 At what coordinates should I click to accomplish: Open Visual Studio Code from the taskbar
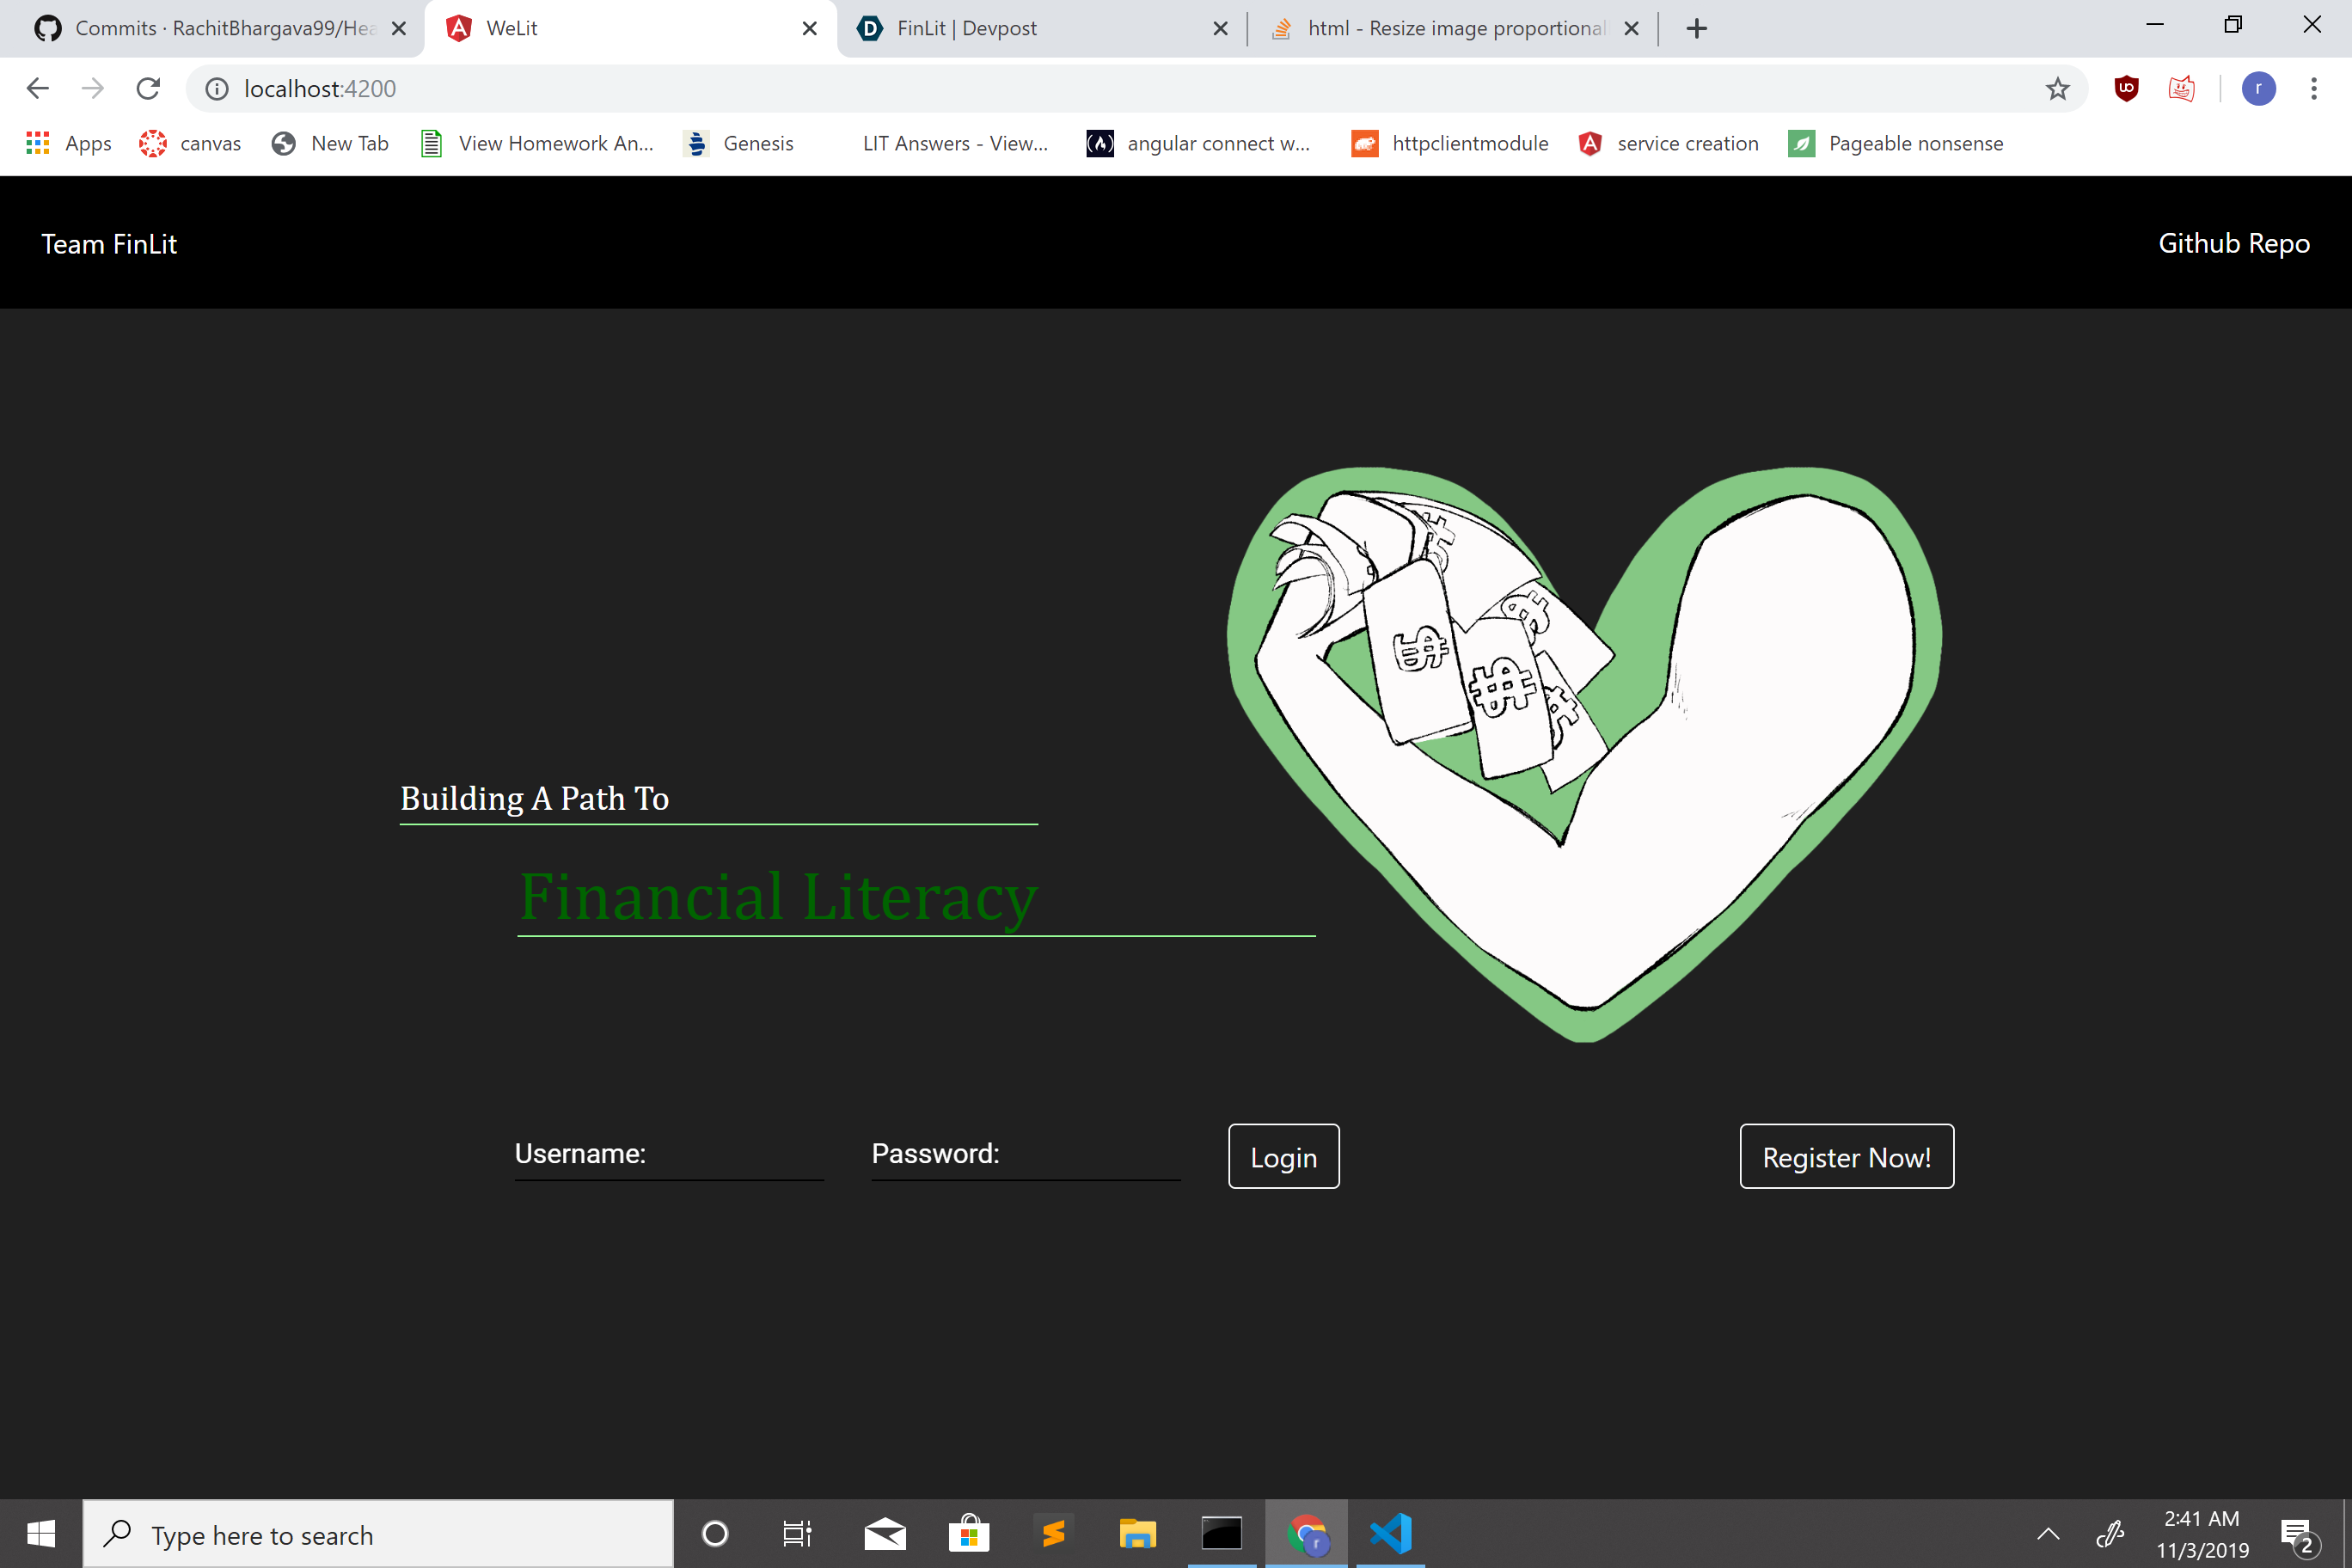pos(1390,1533)
